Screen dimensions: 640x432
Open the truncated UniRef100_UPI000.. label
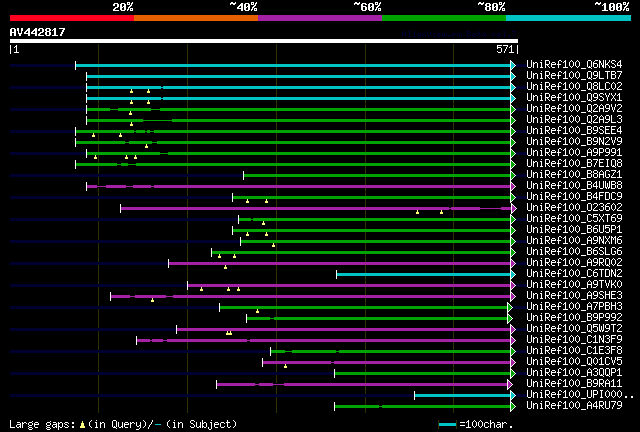580,395
